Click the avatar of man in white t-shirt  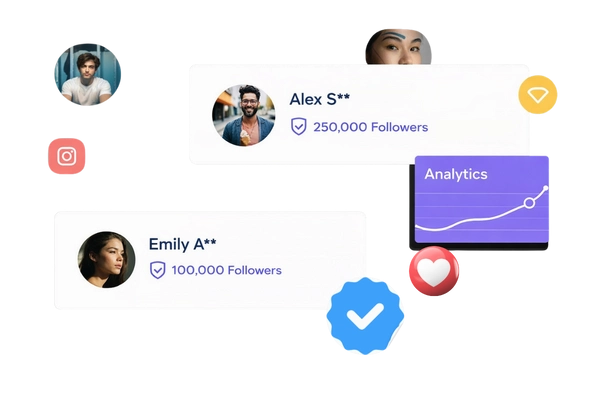point(88,74)
